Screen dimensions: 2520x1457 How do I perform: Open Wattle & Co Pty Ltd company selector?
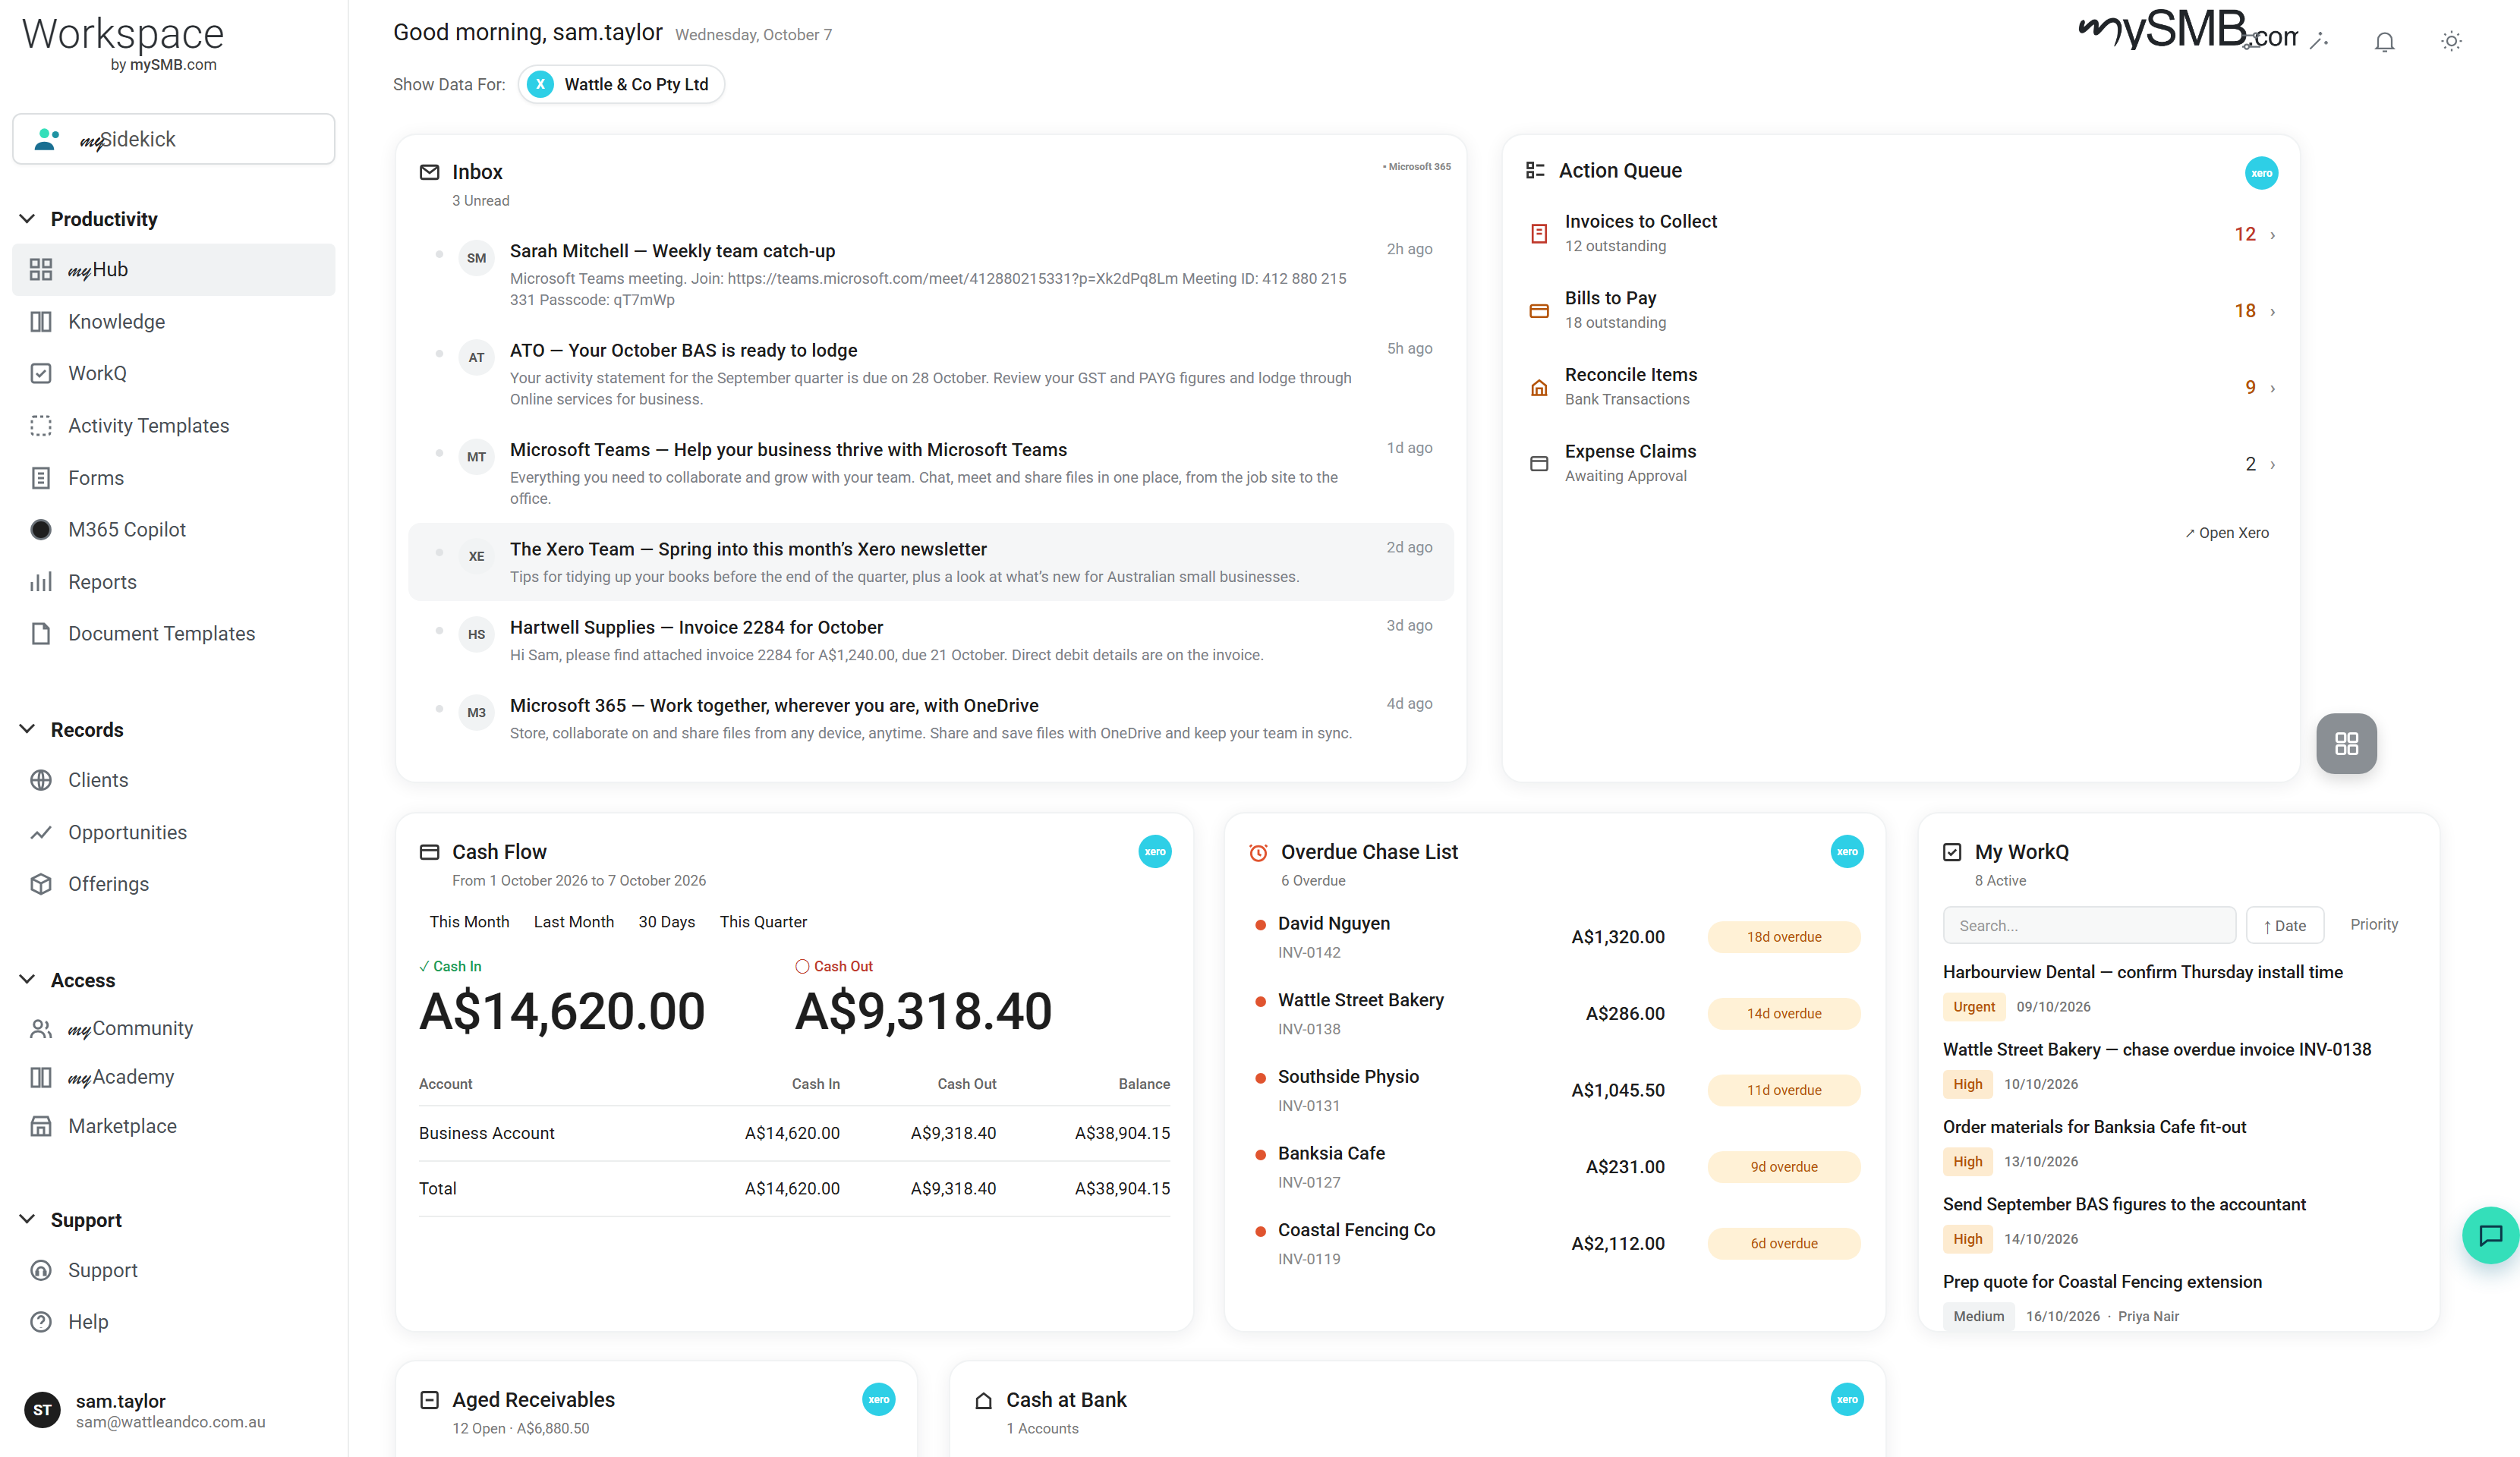point(621,84)
